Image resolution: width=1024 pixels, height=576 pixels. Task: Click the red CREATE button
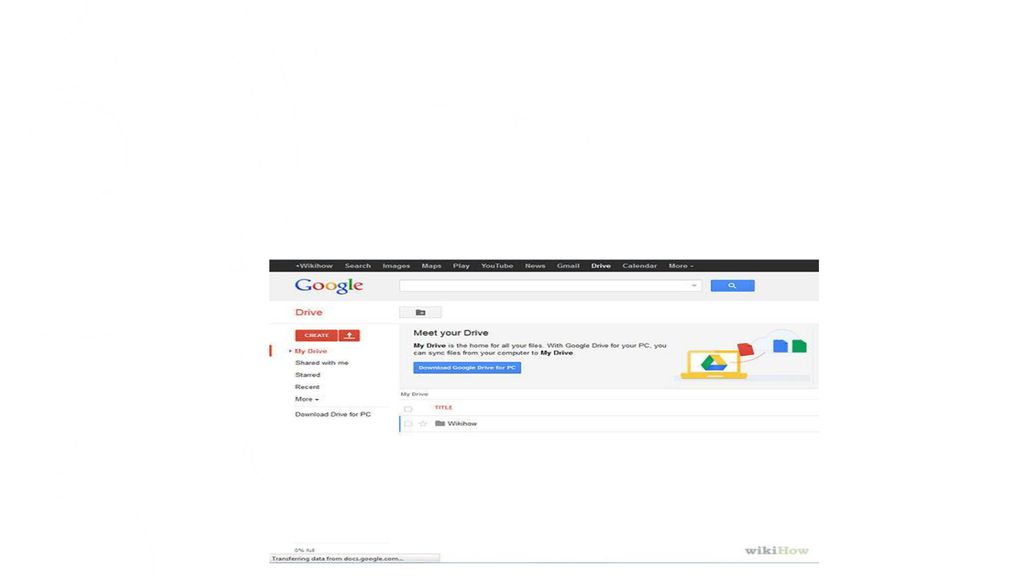[316, 335]
